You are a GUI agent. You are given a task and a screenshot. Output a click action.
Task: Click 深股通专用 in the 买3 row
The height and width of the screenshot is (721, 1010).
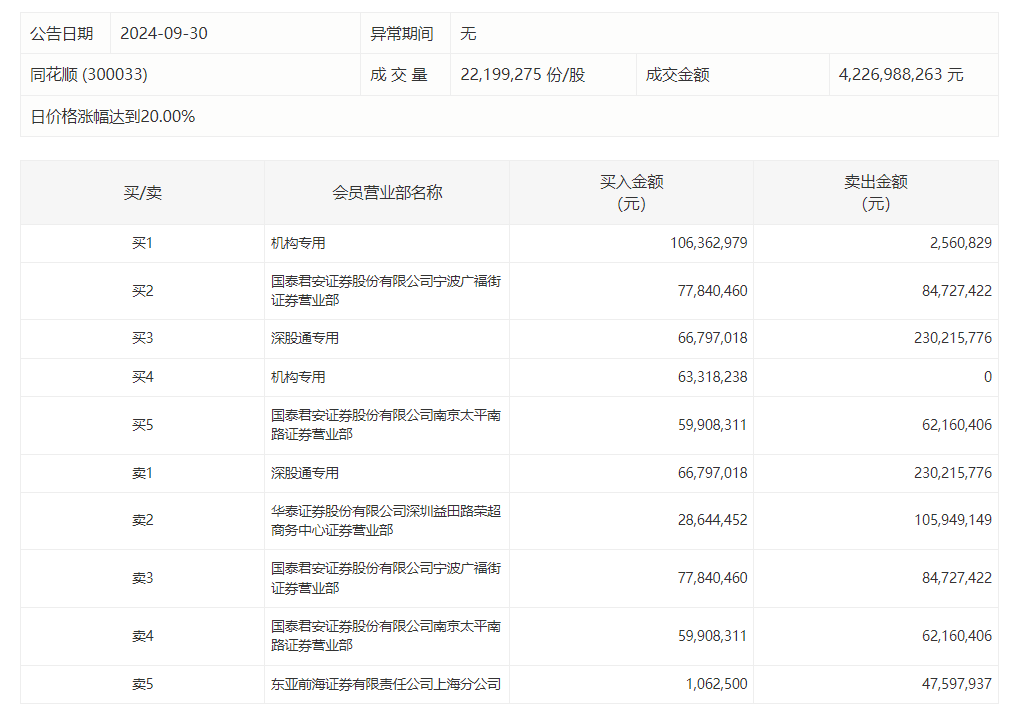point(305,338)
